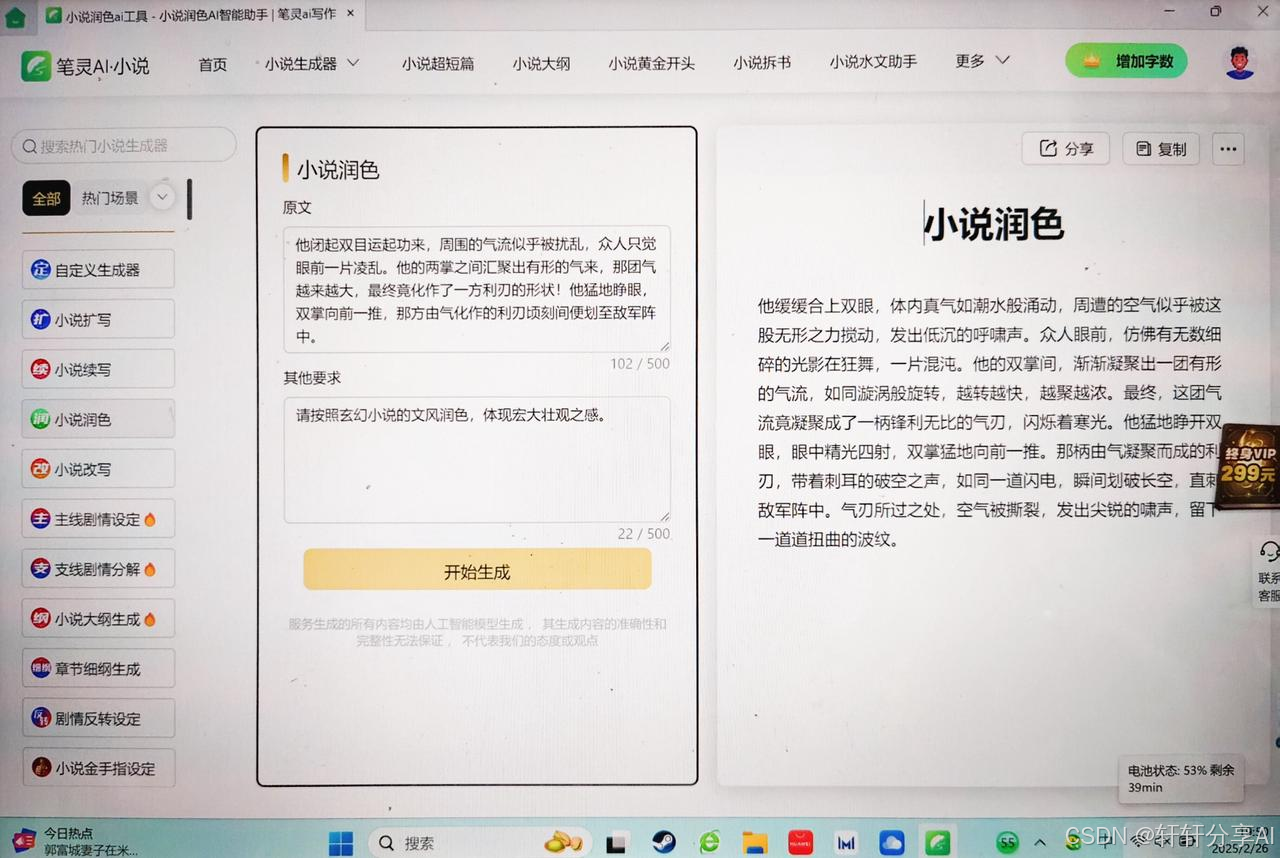Click the 小说润色 output heading text
Viewport: 1280px width, 858px height.
(x=993, y=224)
